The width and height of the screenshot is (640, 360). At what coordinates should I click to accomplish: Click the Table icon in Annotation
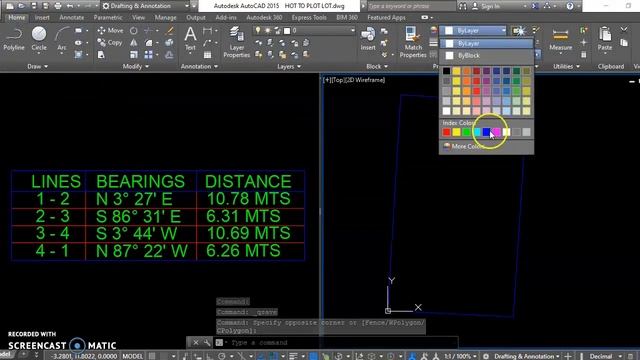click(x=207, y=55)
